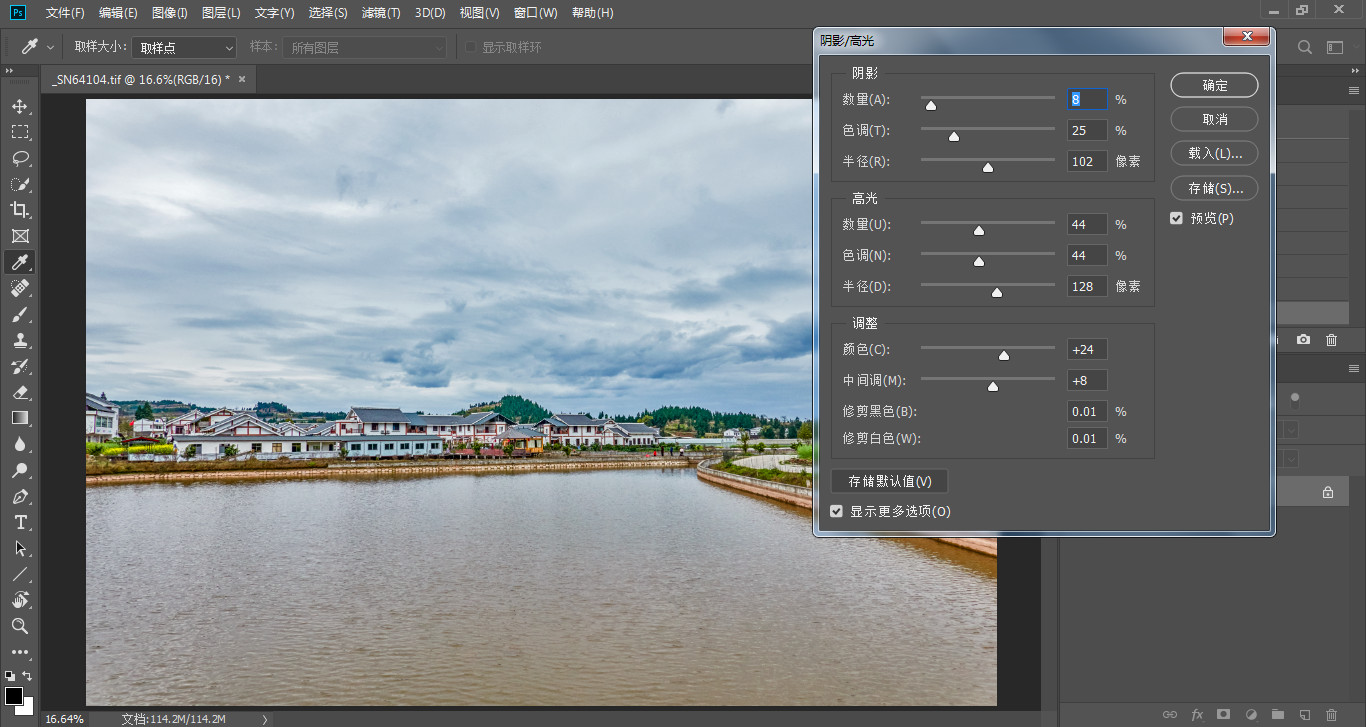Open the Edit Toolbar three-dots menu

(x=20, y=652)
